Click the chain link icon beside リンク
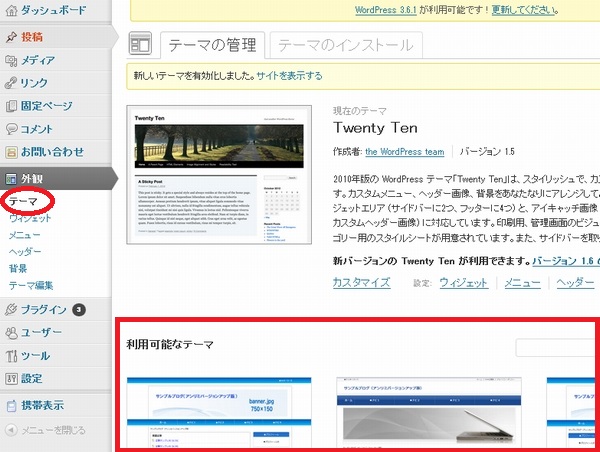 click(x=11, y=83)
